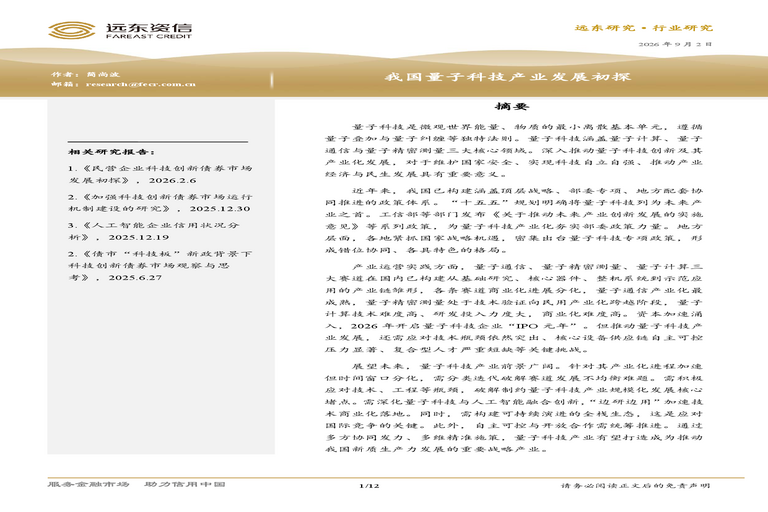Click the 远东研究 · 行业研究 header label
Image resolution: width=768 pixels, height=512 pixels.
coord(644,28)
